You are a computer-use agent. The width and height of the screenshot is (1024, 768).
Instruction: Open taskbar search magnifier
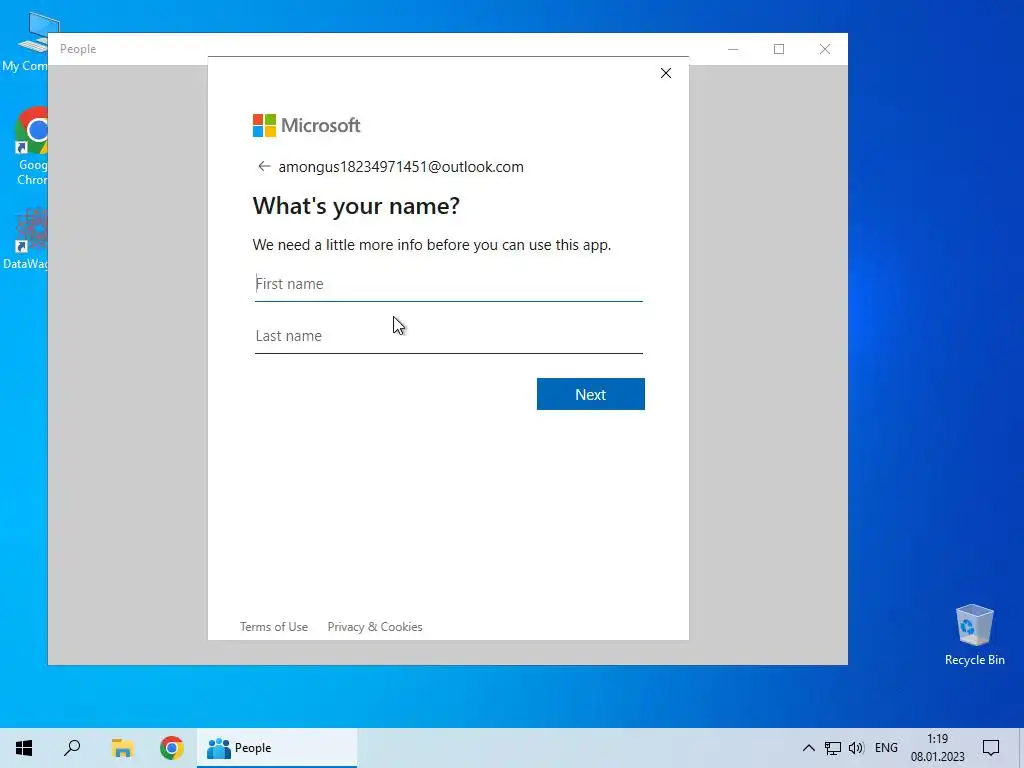pyautogui.click(x=72, y=748)
